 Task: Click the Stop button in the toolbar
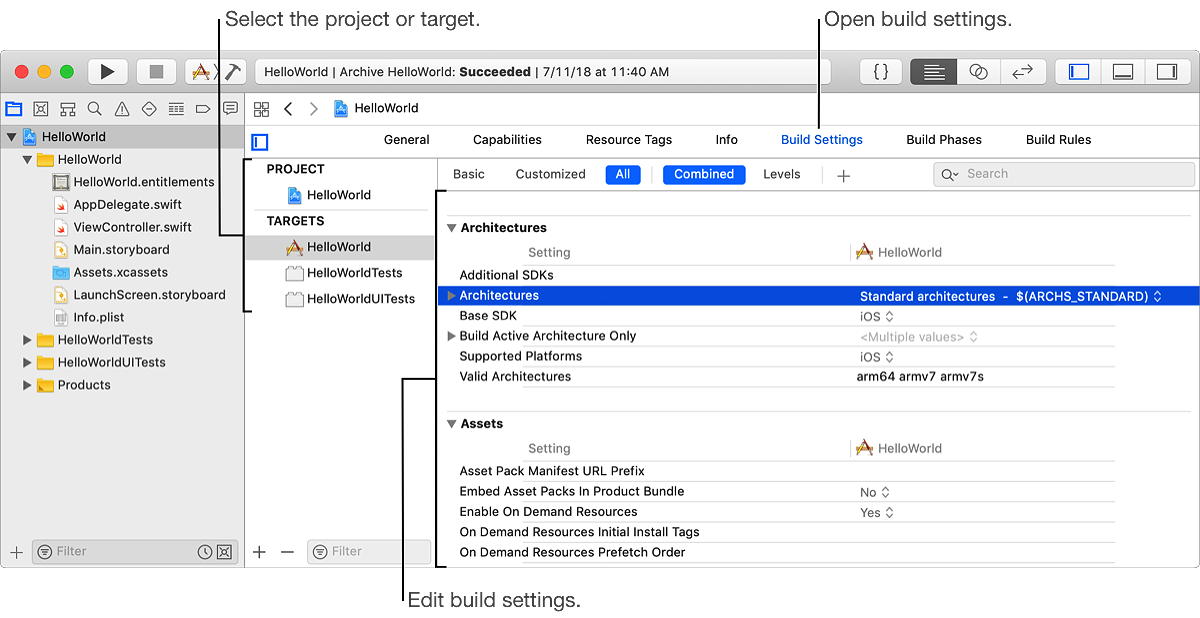156,72
